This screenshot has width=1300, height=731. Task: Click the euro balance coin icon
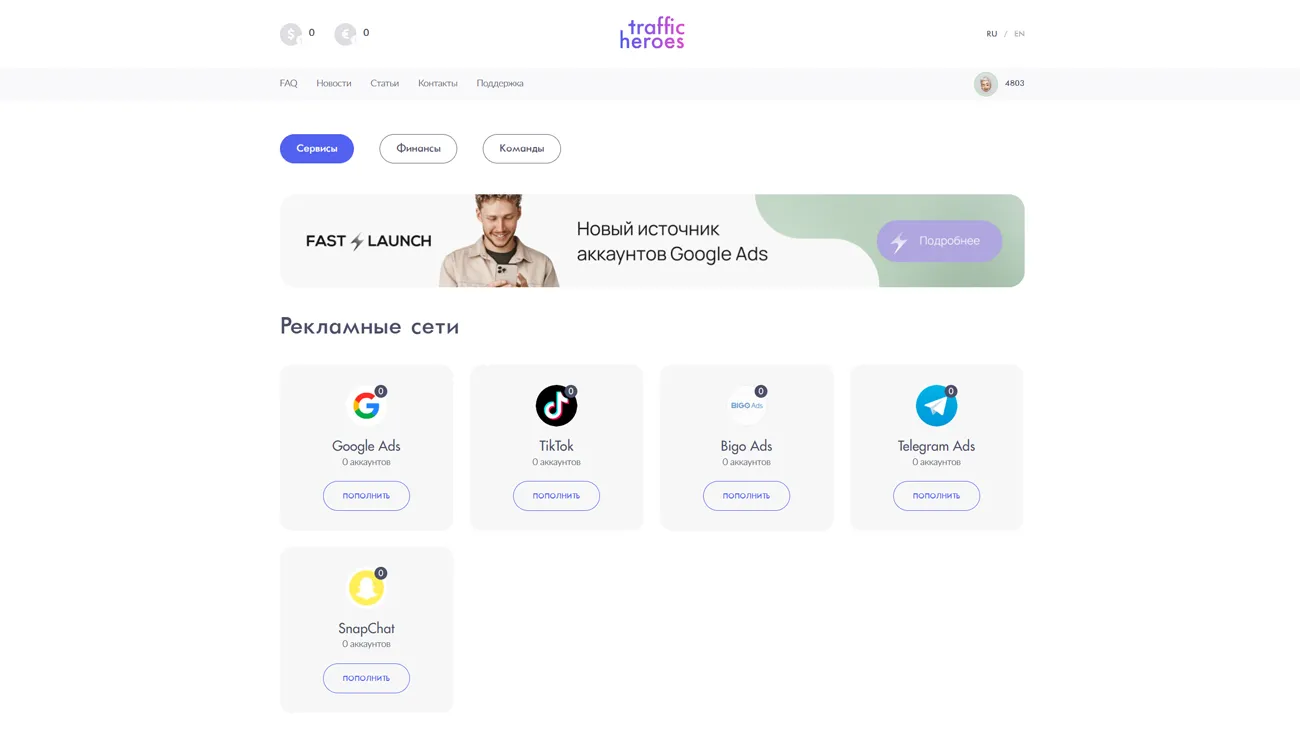click(345, 34)
